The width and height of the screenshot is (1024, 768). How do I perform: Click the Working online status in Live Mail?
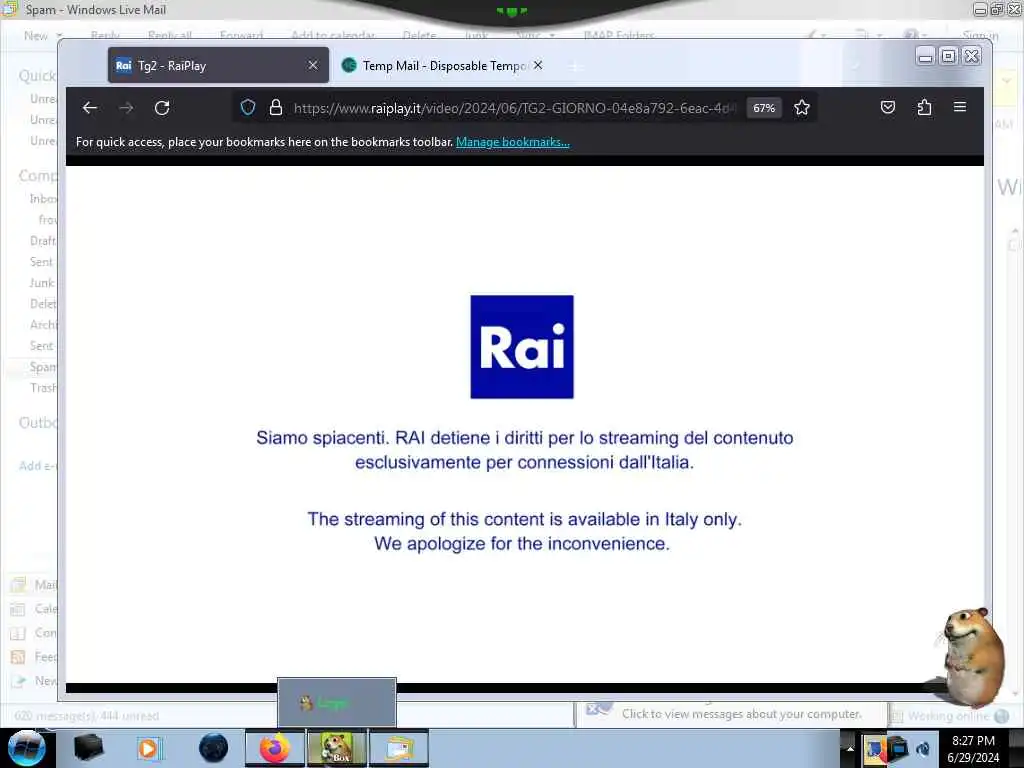point(948,716)
